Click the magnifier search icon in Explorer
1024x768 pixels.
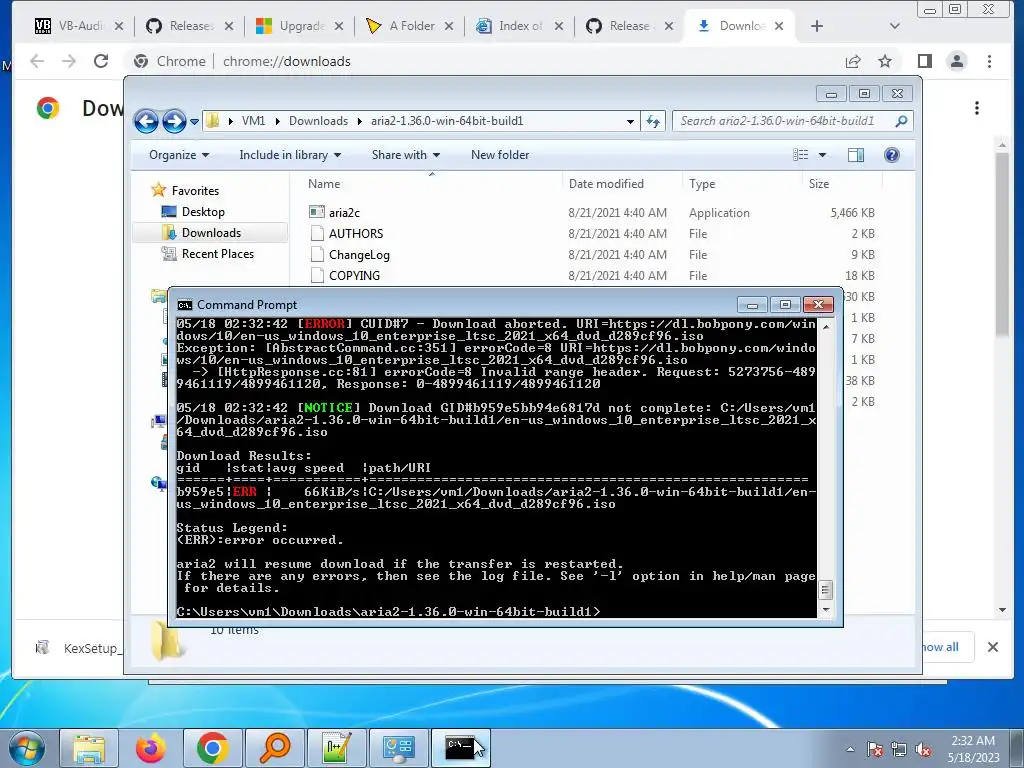pos(901,121)
